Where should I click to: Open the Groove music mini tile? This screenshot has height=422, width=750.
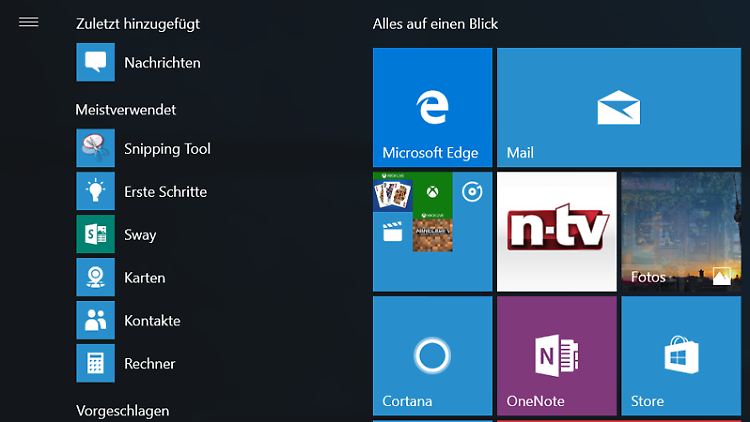[x=472, y=192]
